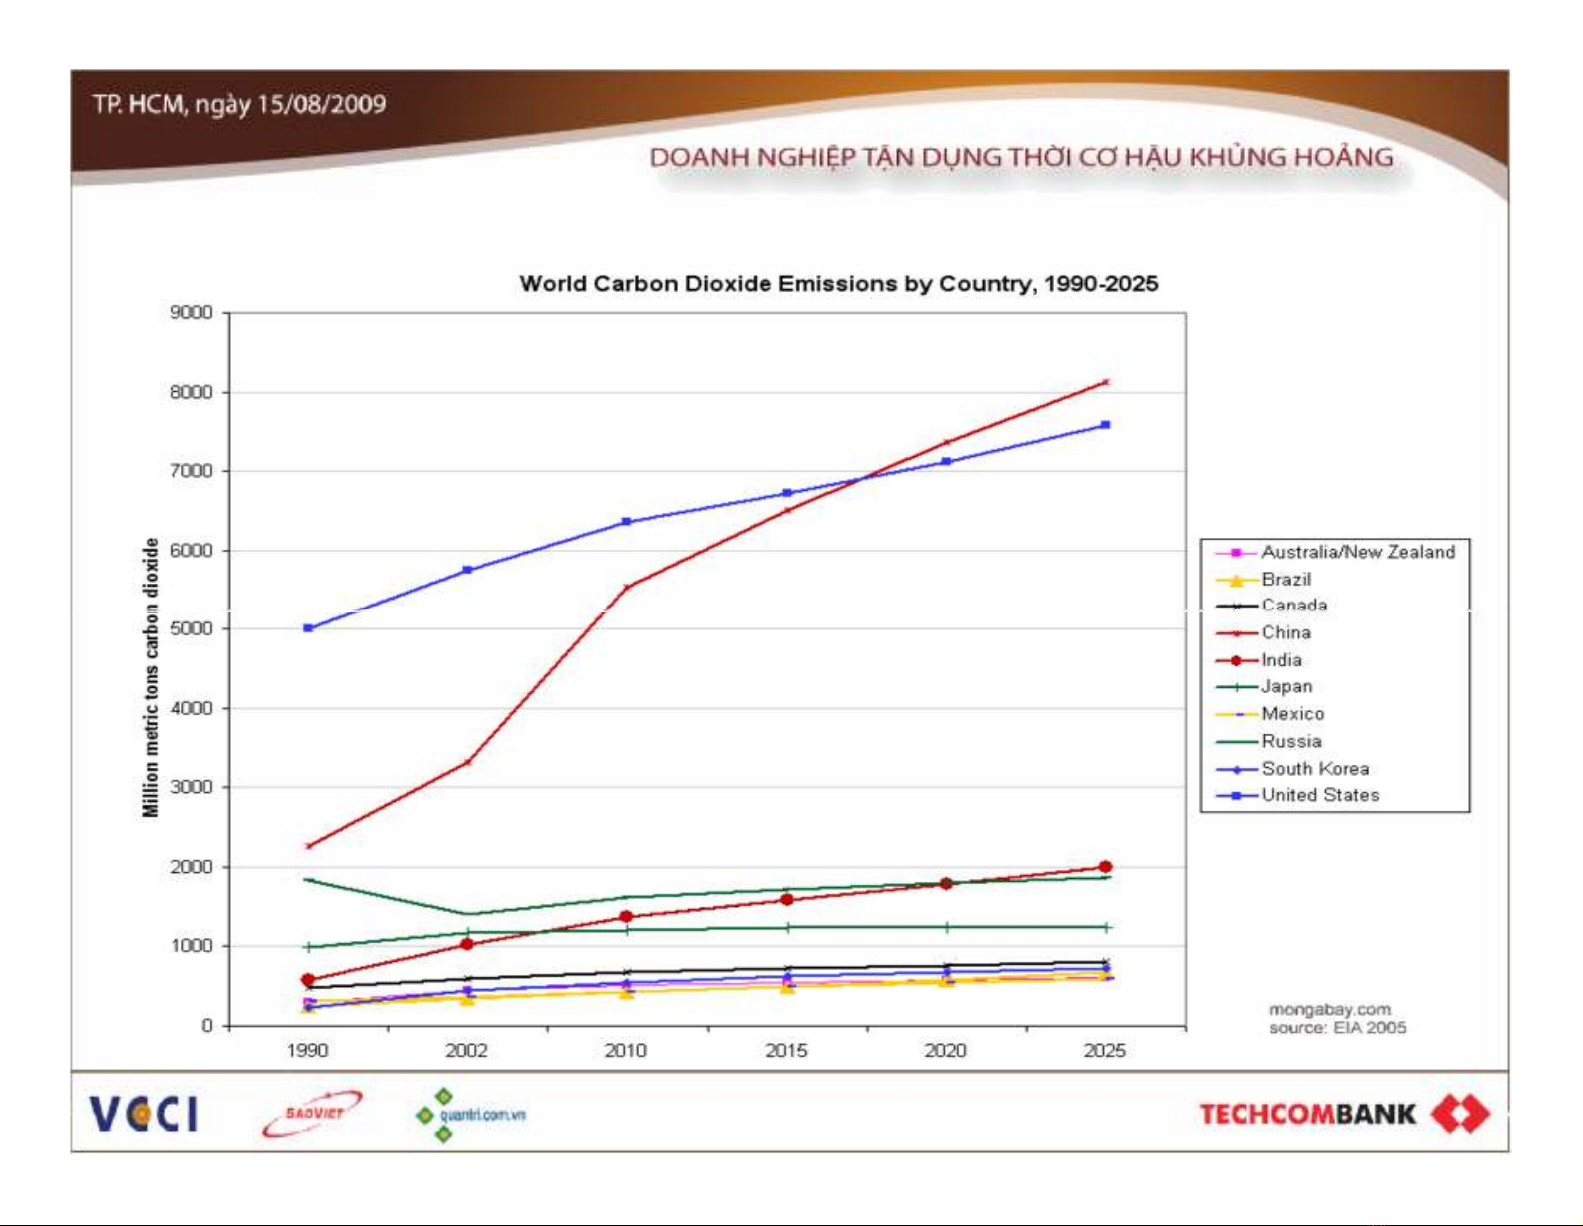Click the Sao Viet logo
Viewport: 1583px width, 1226px height.
(312, 1113)
